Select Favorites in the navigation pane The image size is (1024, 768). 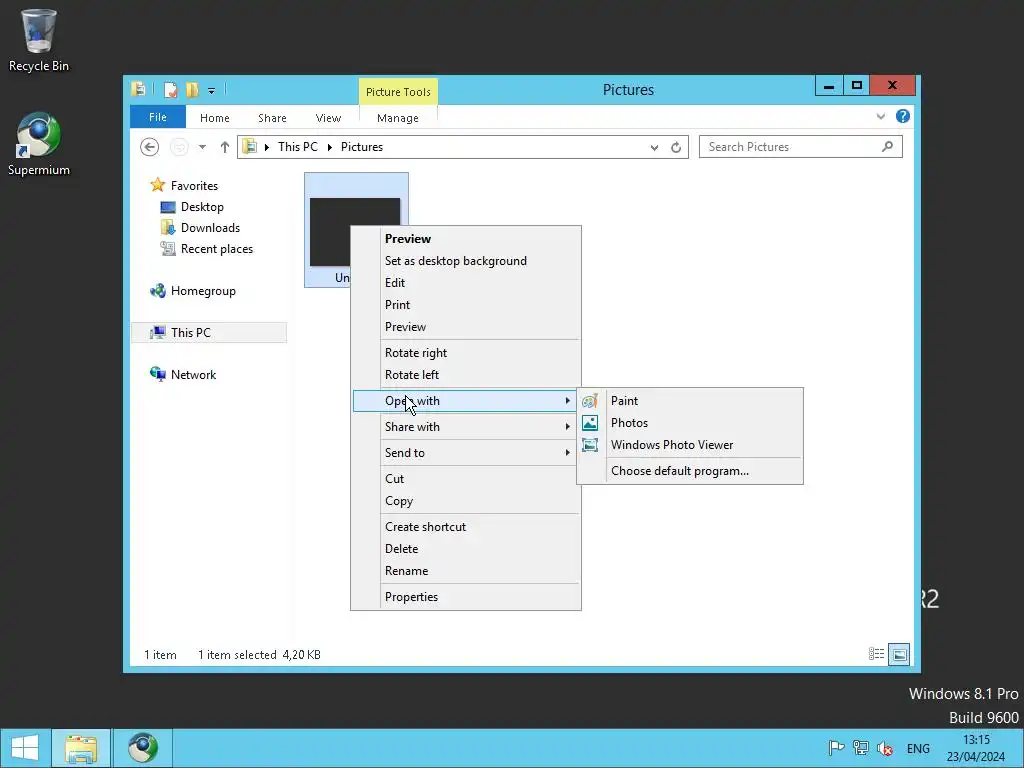point(194,186)
